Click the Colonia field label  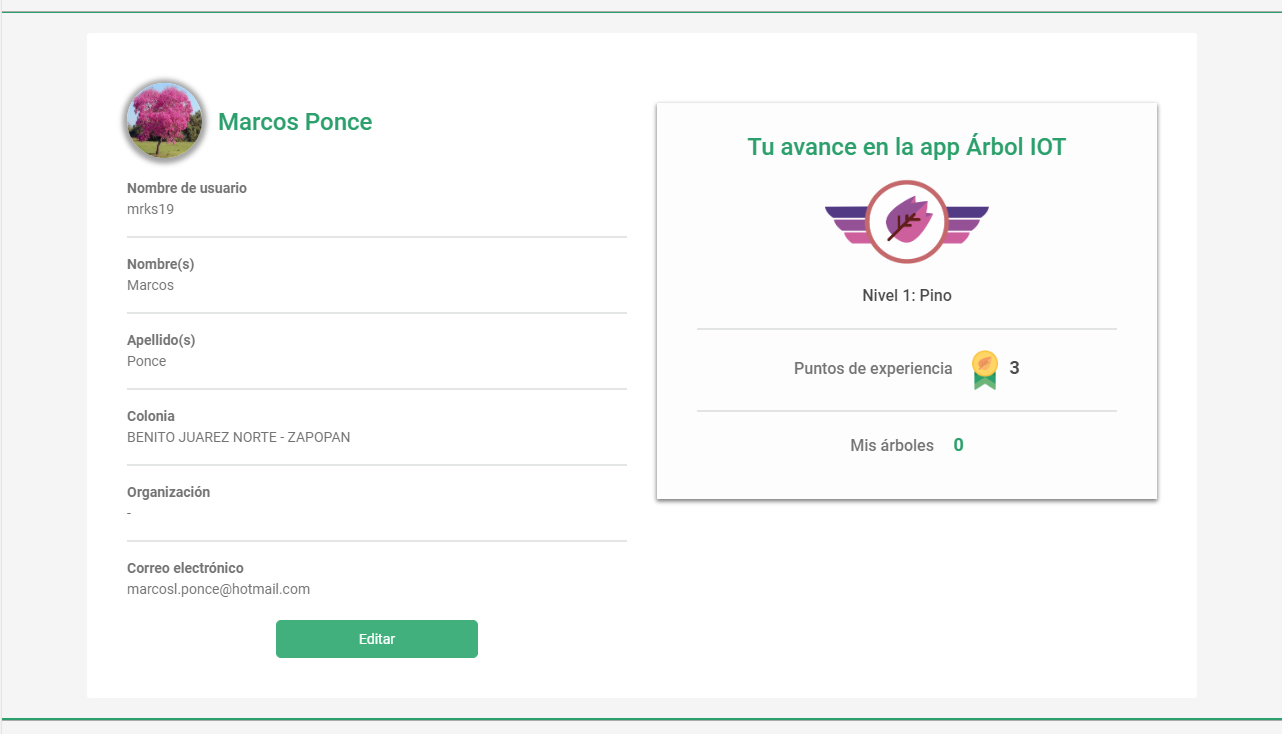coord(151,416)
